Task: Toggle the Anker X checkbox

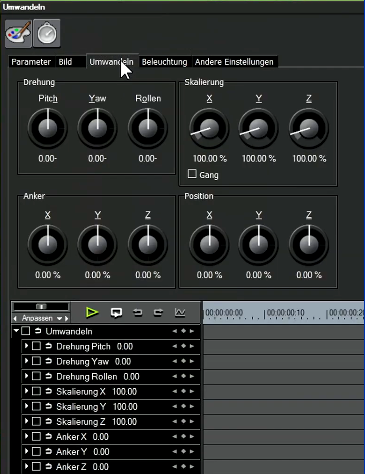Action: pyautogui.click(x=36, y=436)
